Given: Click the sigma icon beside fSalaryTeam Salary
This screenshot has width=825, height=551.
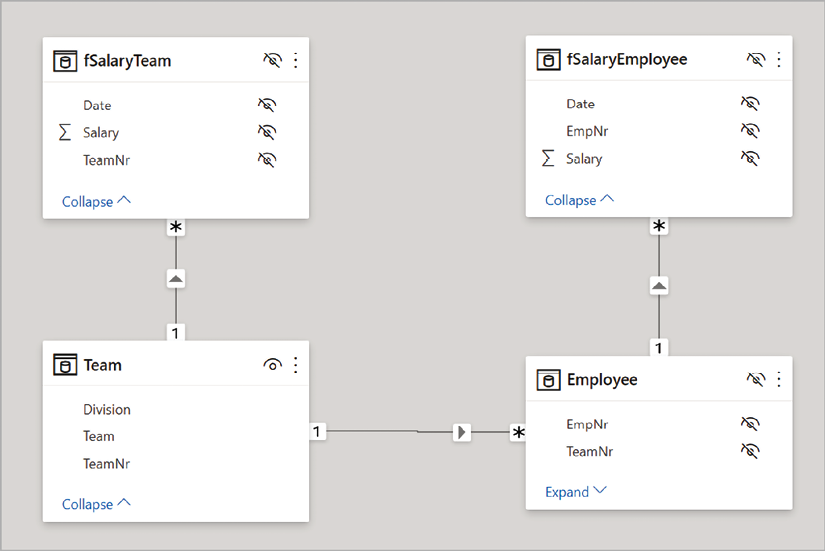Looking at the screenshot, I should [65, 132].
